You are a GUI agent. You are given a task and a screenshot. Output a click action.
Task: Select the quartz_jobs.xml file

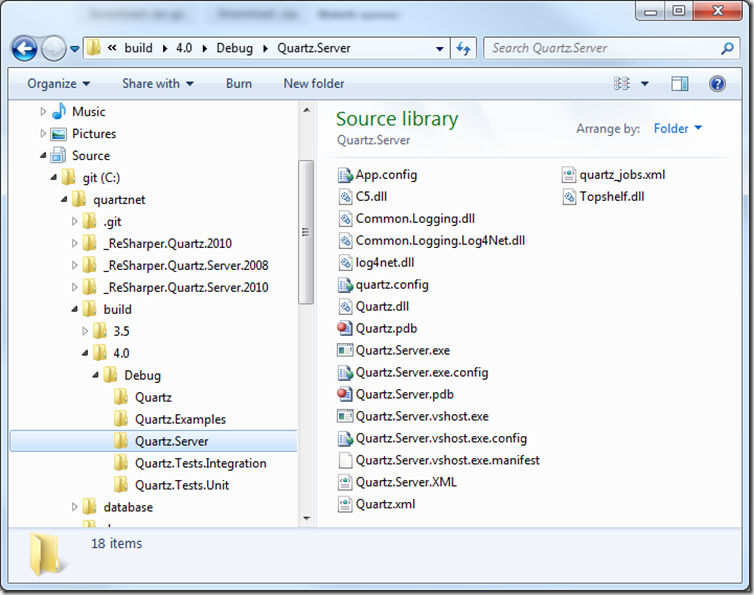pyautogui.click(x=621, y=174)
